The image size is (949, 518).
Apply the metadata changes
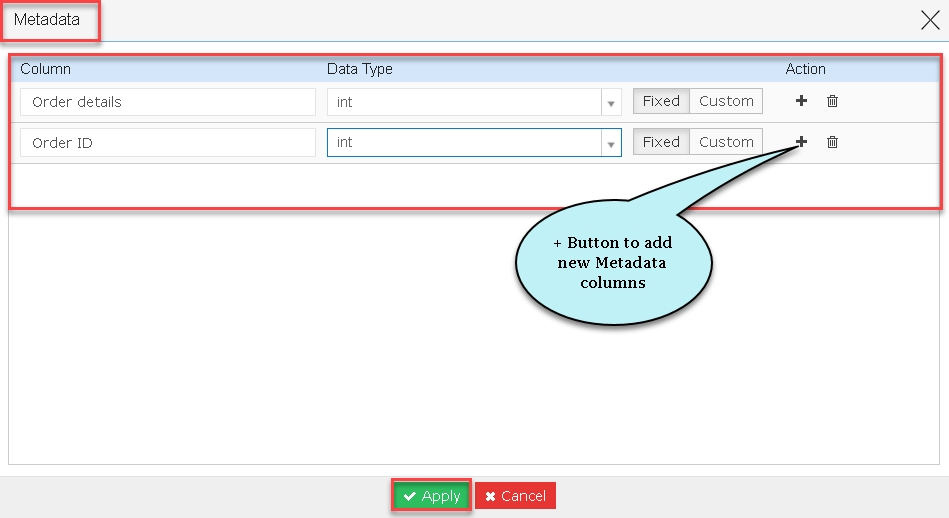(x=431, y=496)
